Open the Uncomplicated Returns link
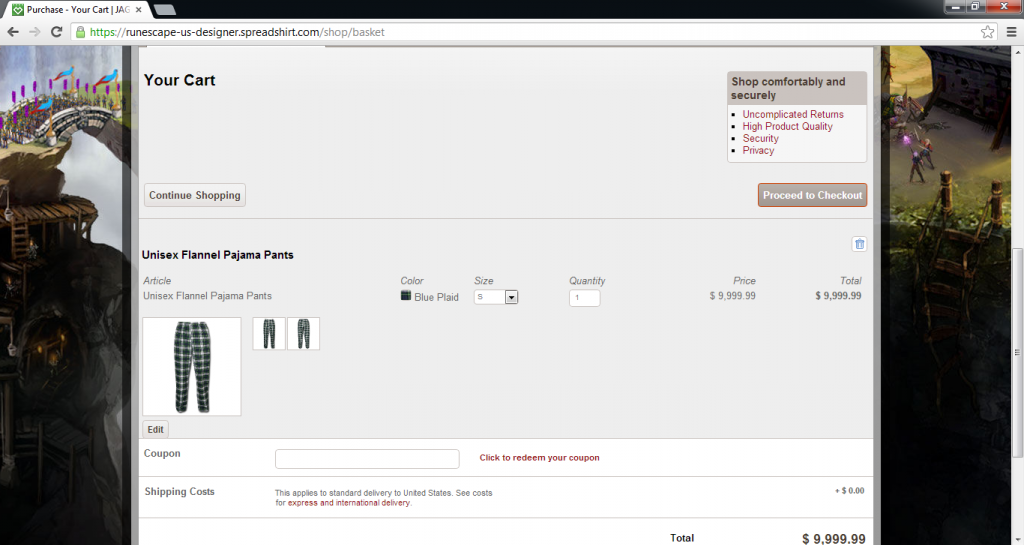Image resolution: width=1024 pixels, height=545 pixels. point(792,115)
